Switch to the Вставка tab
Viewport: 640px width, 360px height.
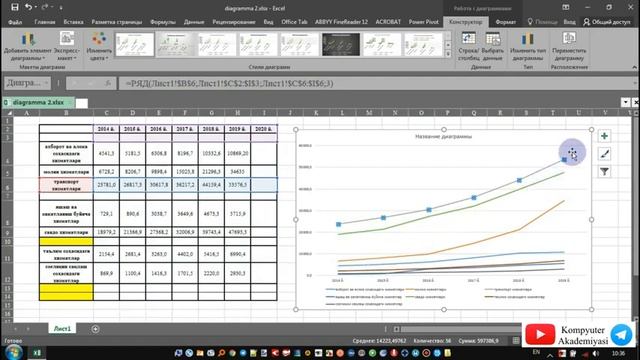(x=73, y=22)
